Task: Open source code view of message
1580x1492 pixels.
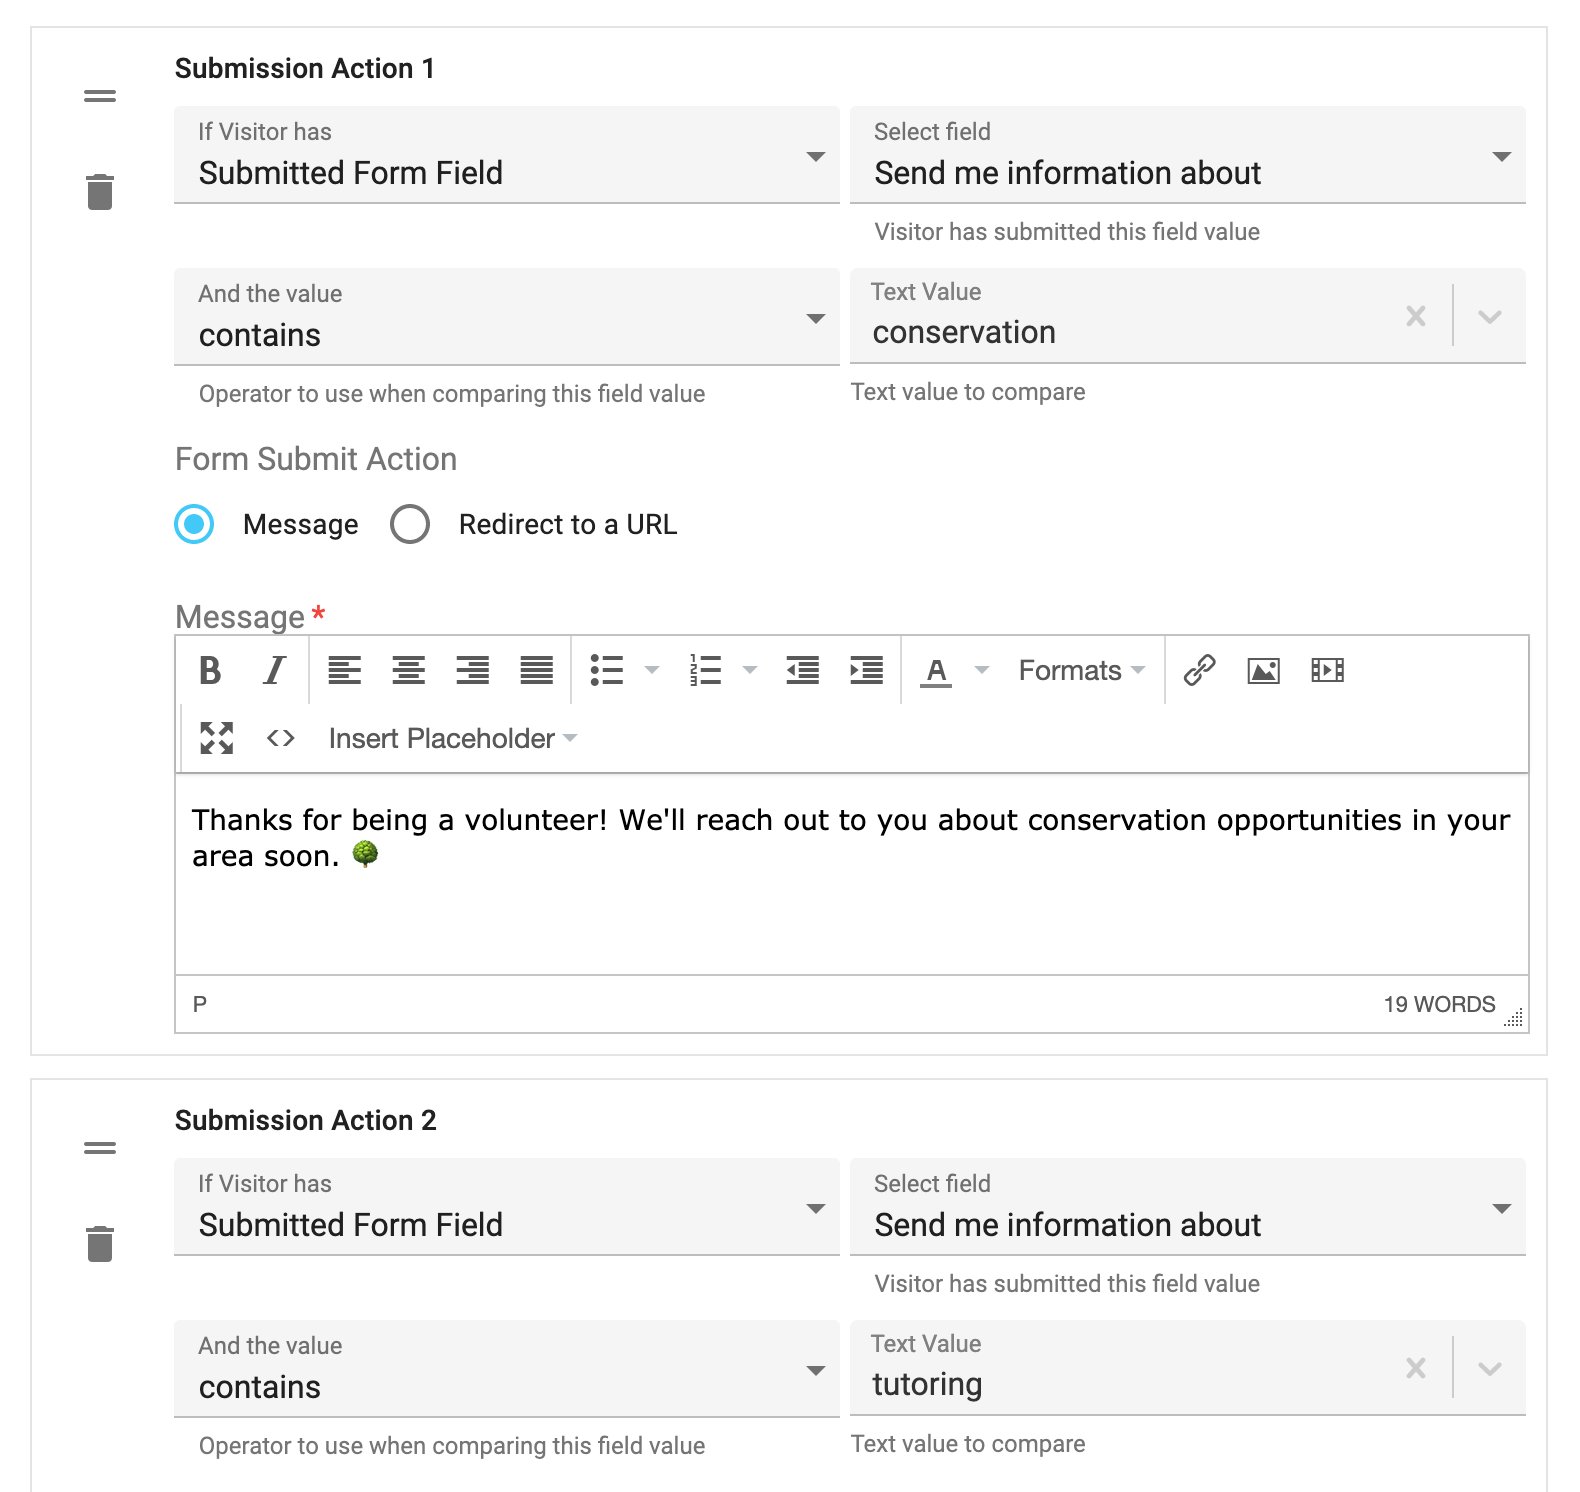Action: (x=281, y=738)
